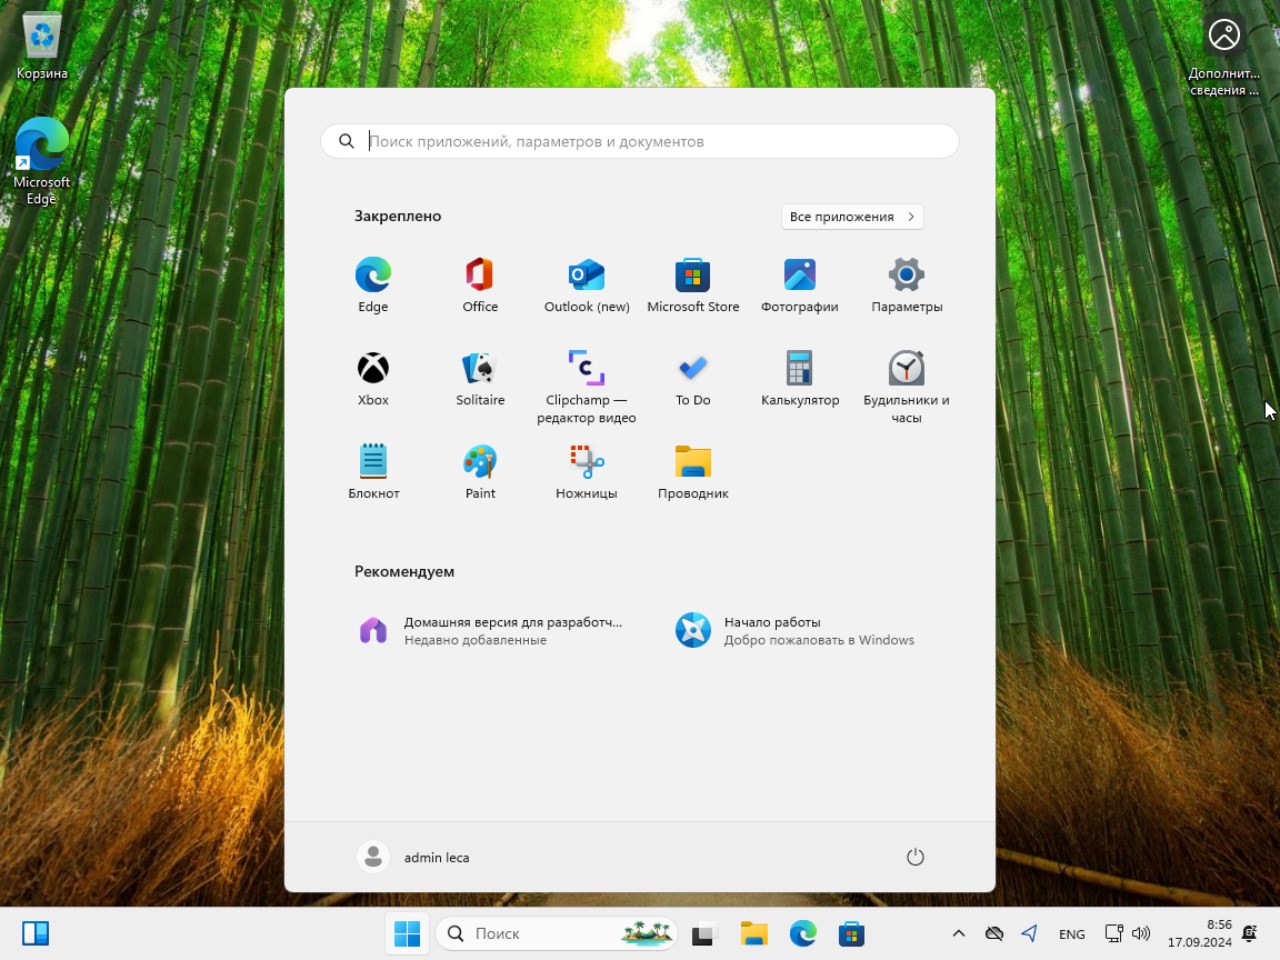Click the location arrow tray icon
The image size is (1280, 960).
[x=1029, y=934]
